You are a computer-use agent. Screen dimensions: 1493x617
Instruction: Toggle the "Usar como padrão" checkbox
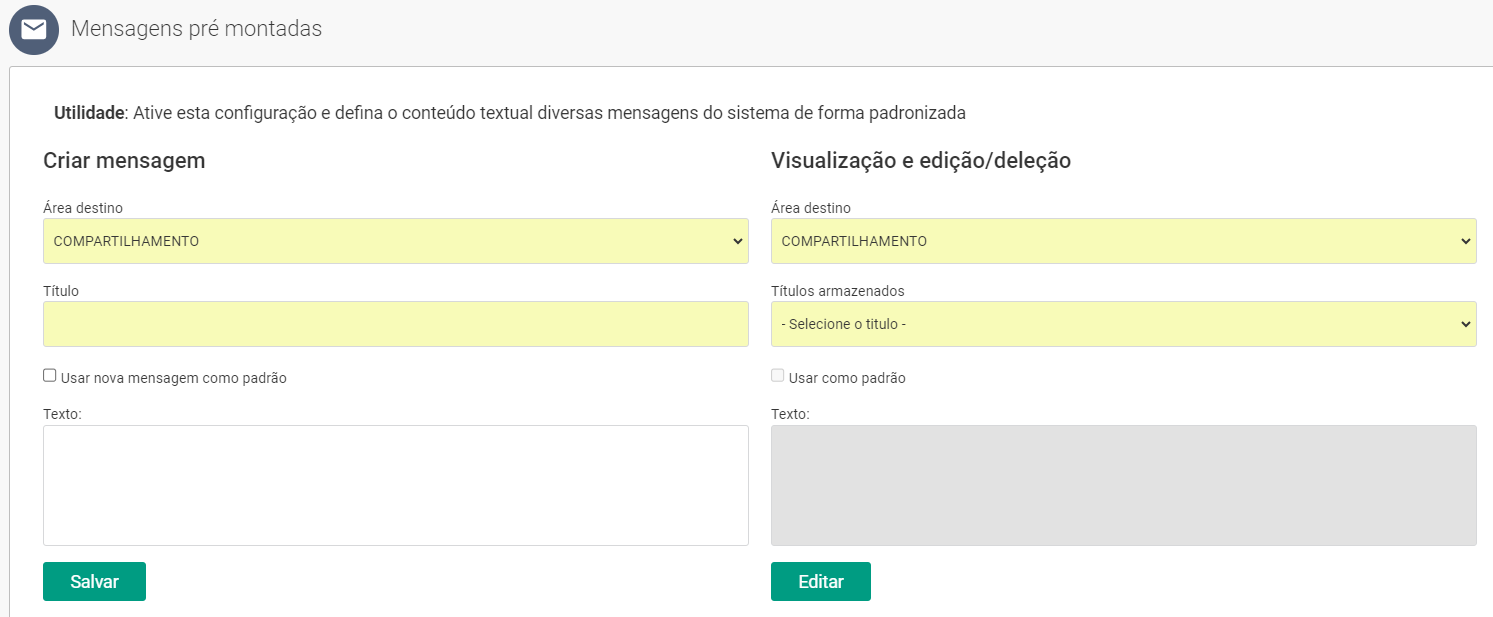point(778,376)
